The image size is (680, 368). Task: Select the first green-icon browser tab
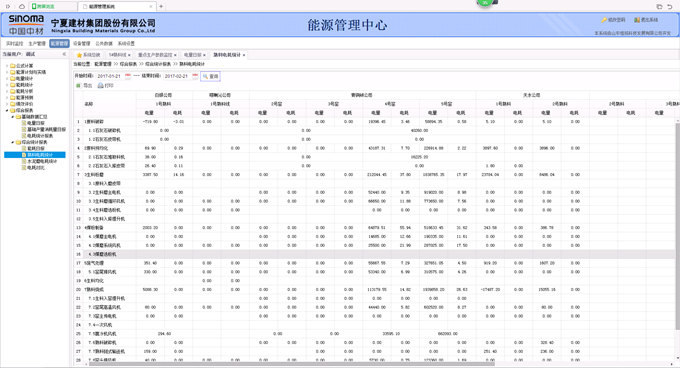coord(53,7)
